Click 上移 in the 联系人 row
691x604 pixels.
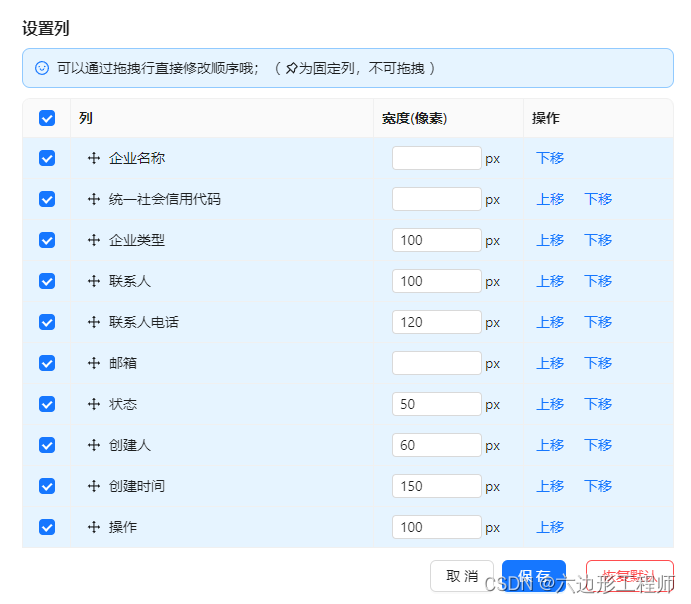tap(550, 281)
